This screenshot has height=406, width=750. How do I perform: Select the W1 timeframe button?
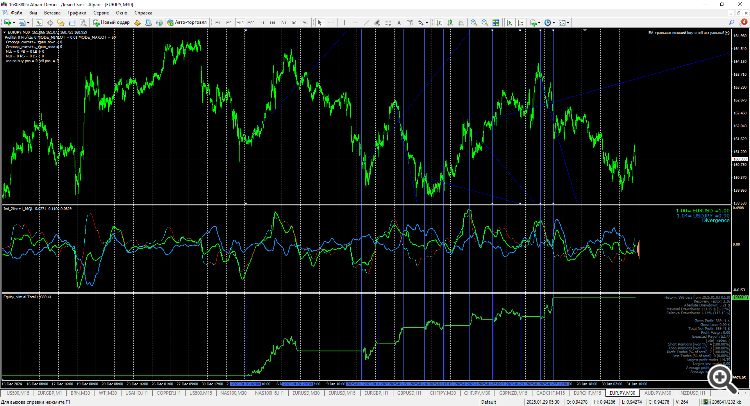coord(295,22)
